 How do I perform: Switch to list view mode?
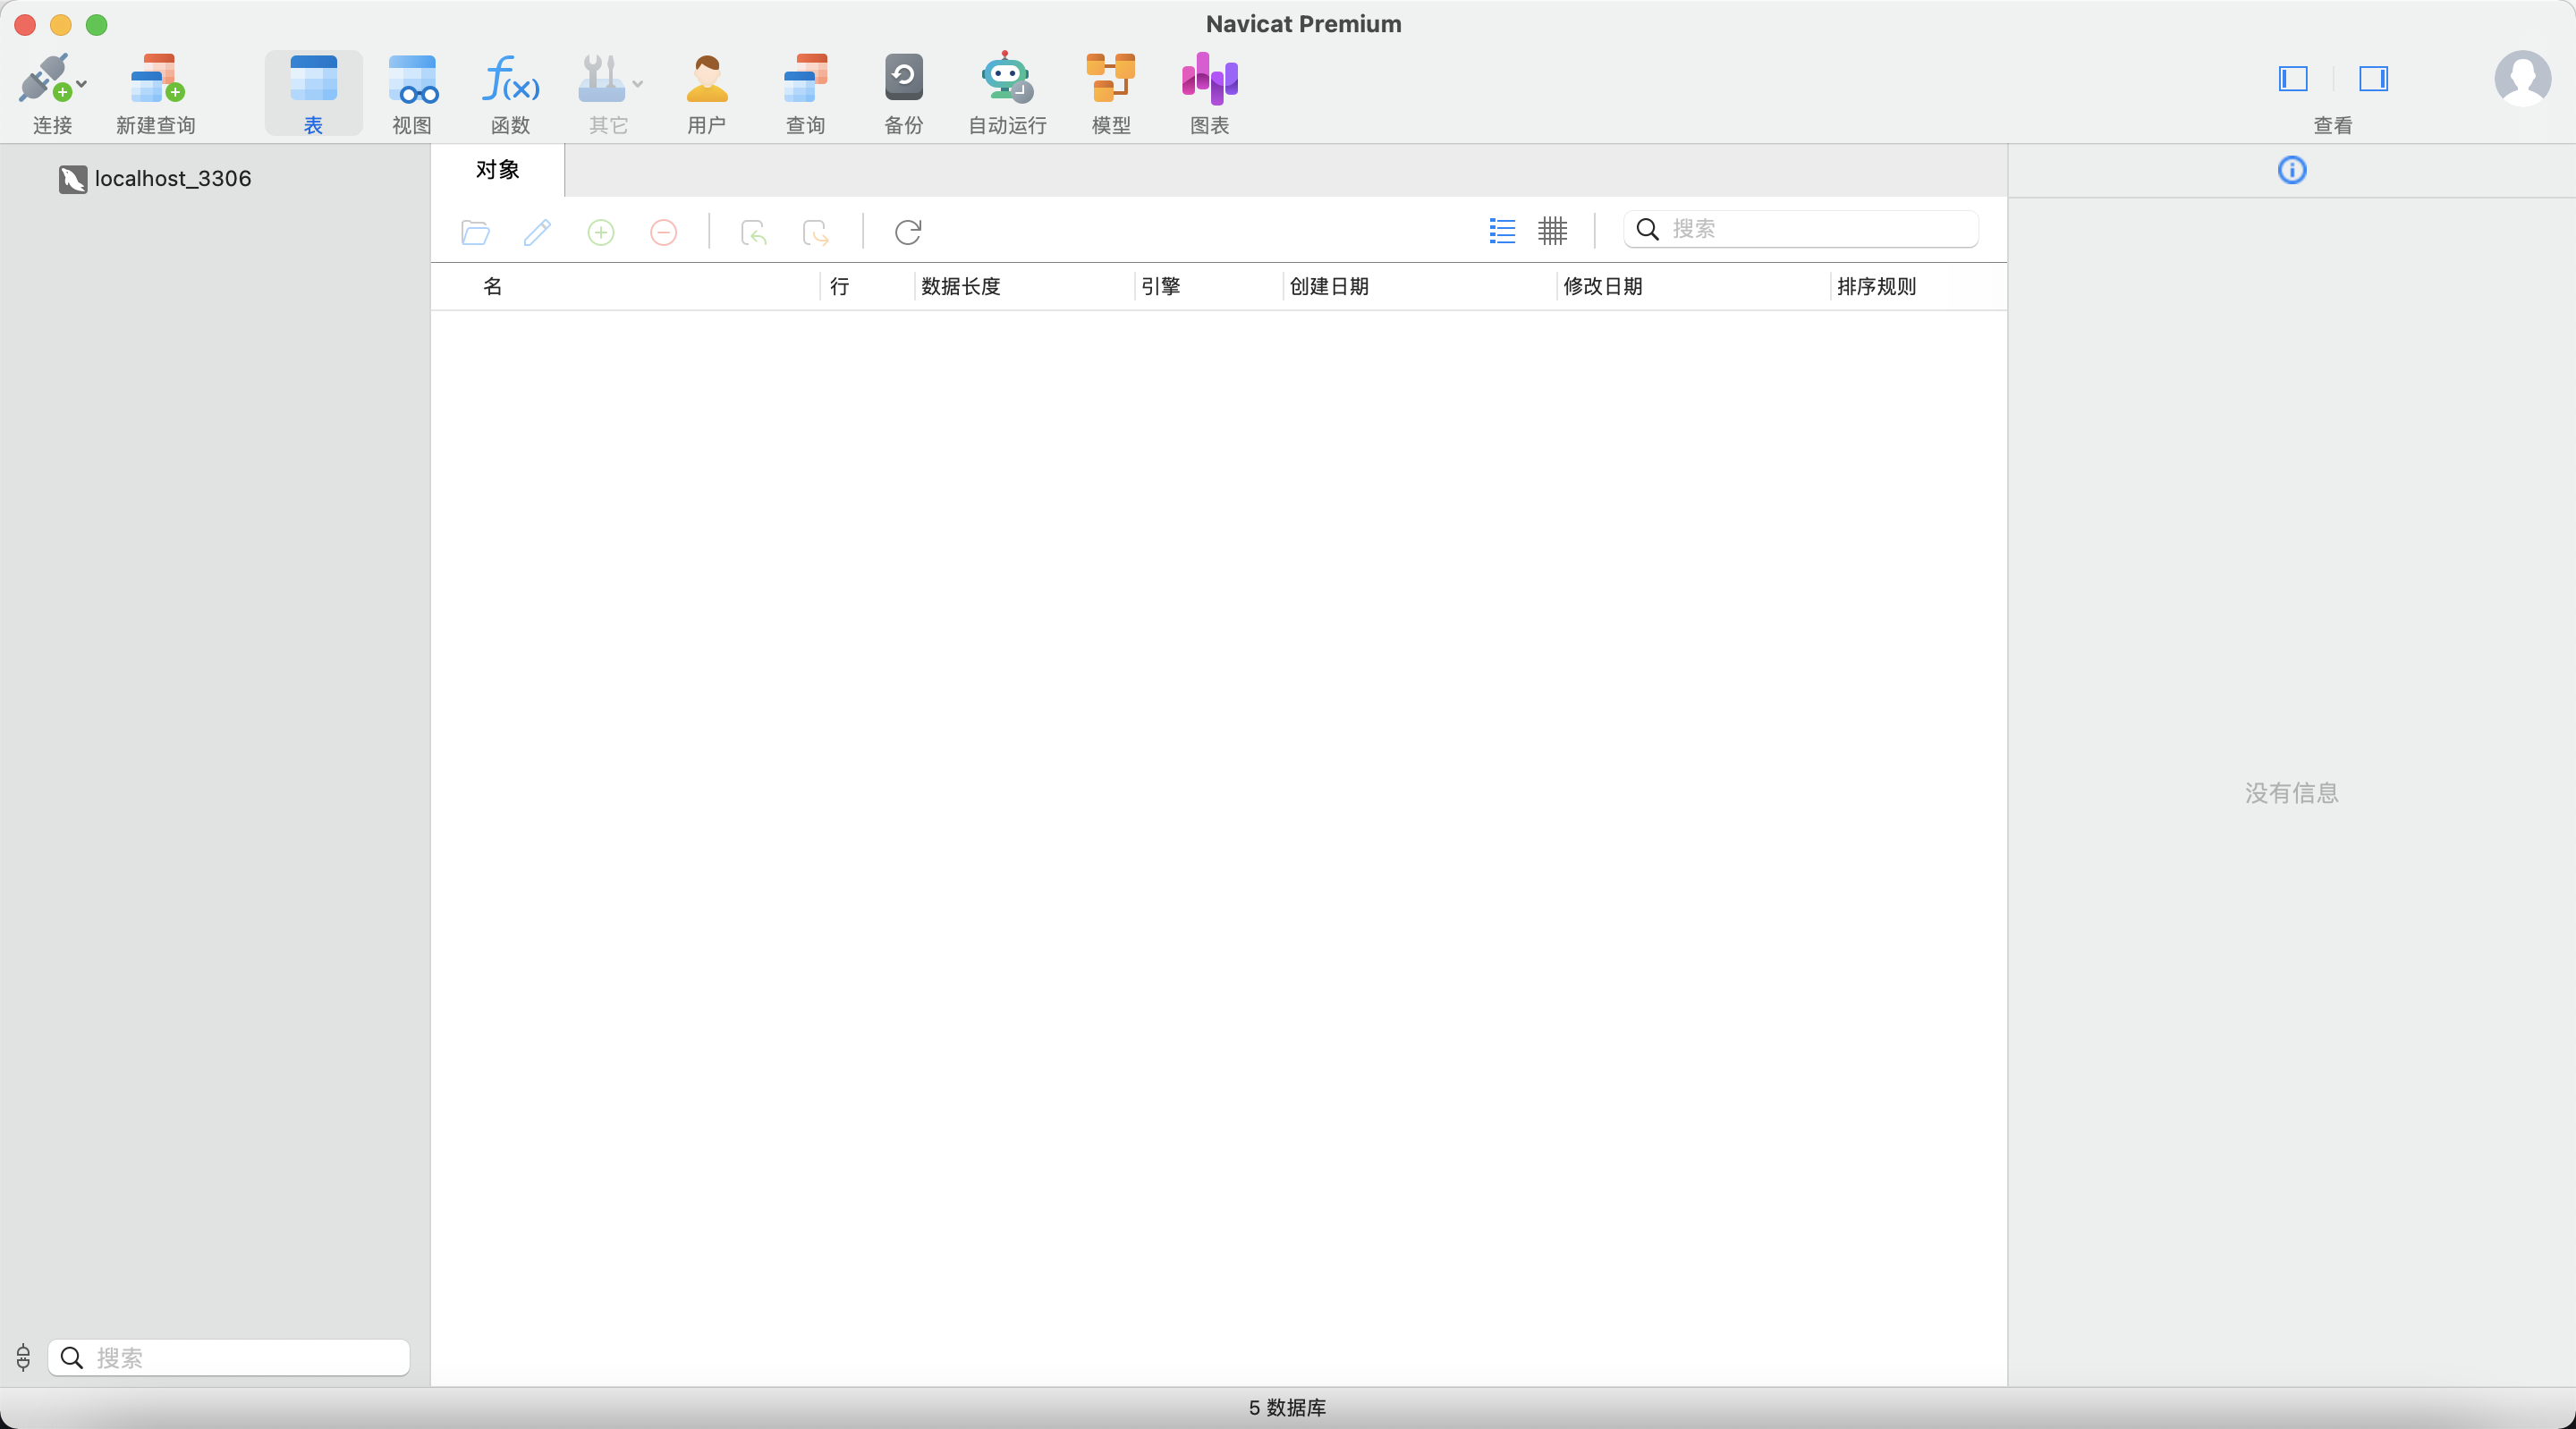tap(1502, 231)
